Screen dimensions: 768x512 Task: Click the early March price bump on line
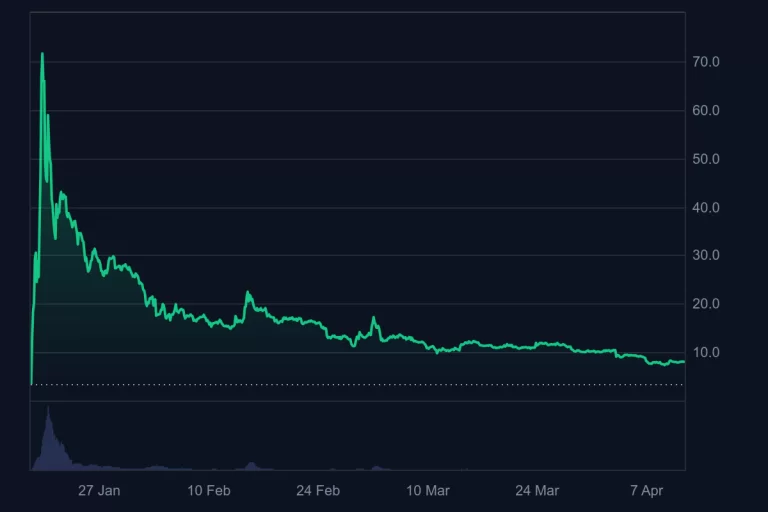[374, 319]
